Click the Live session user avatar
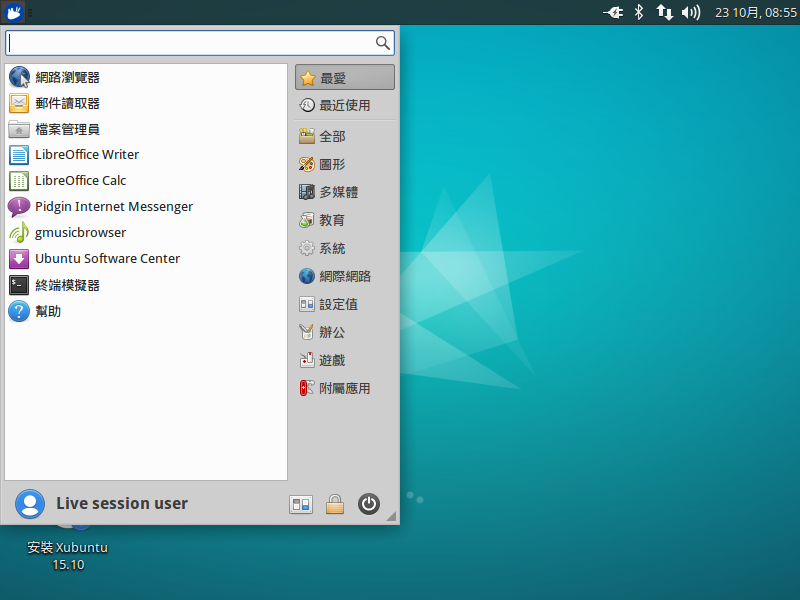The image size is (800, 600). coord(30,504)
